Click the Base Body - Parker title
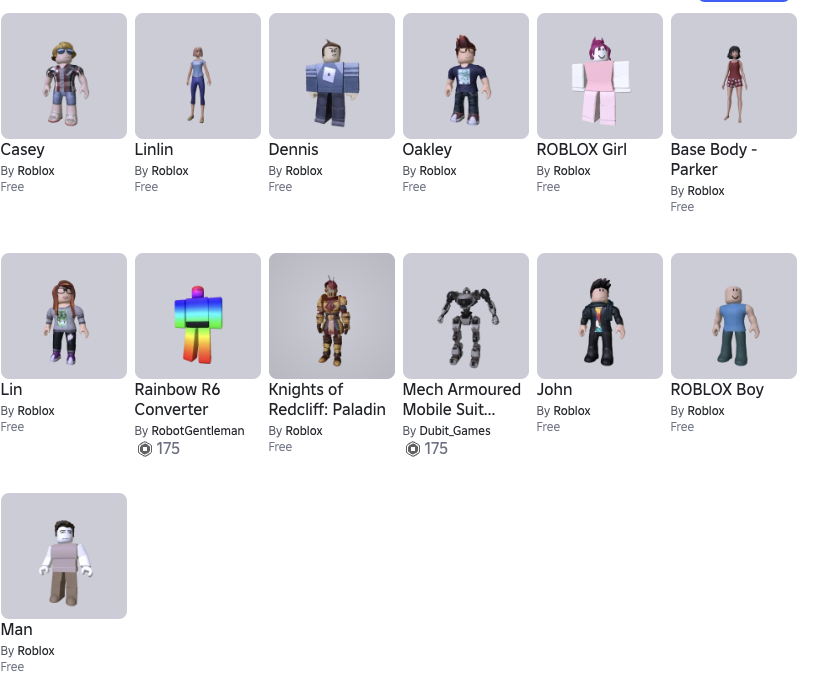Image resolution: width=824 pixels, height=698 pixels. click(x=714, y=159)
